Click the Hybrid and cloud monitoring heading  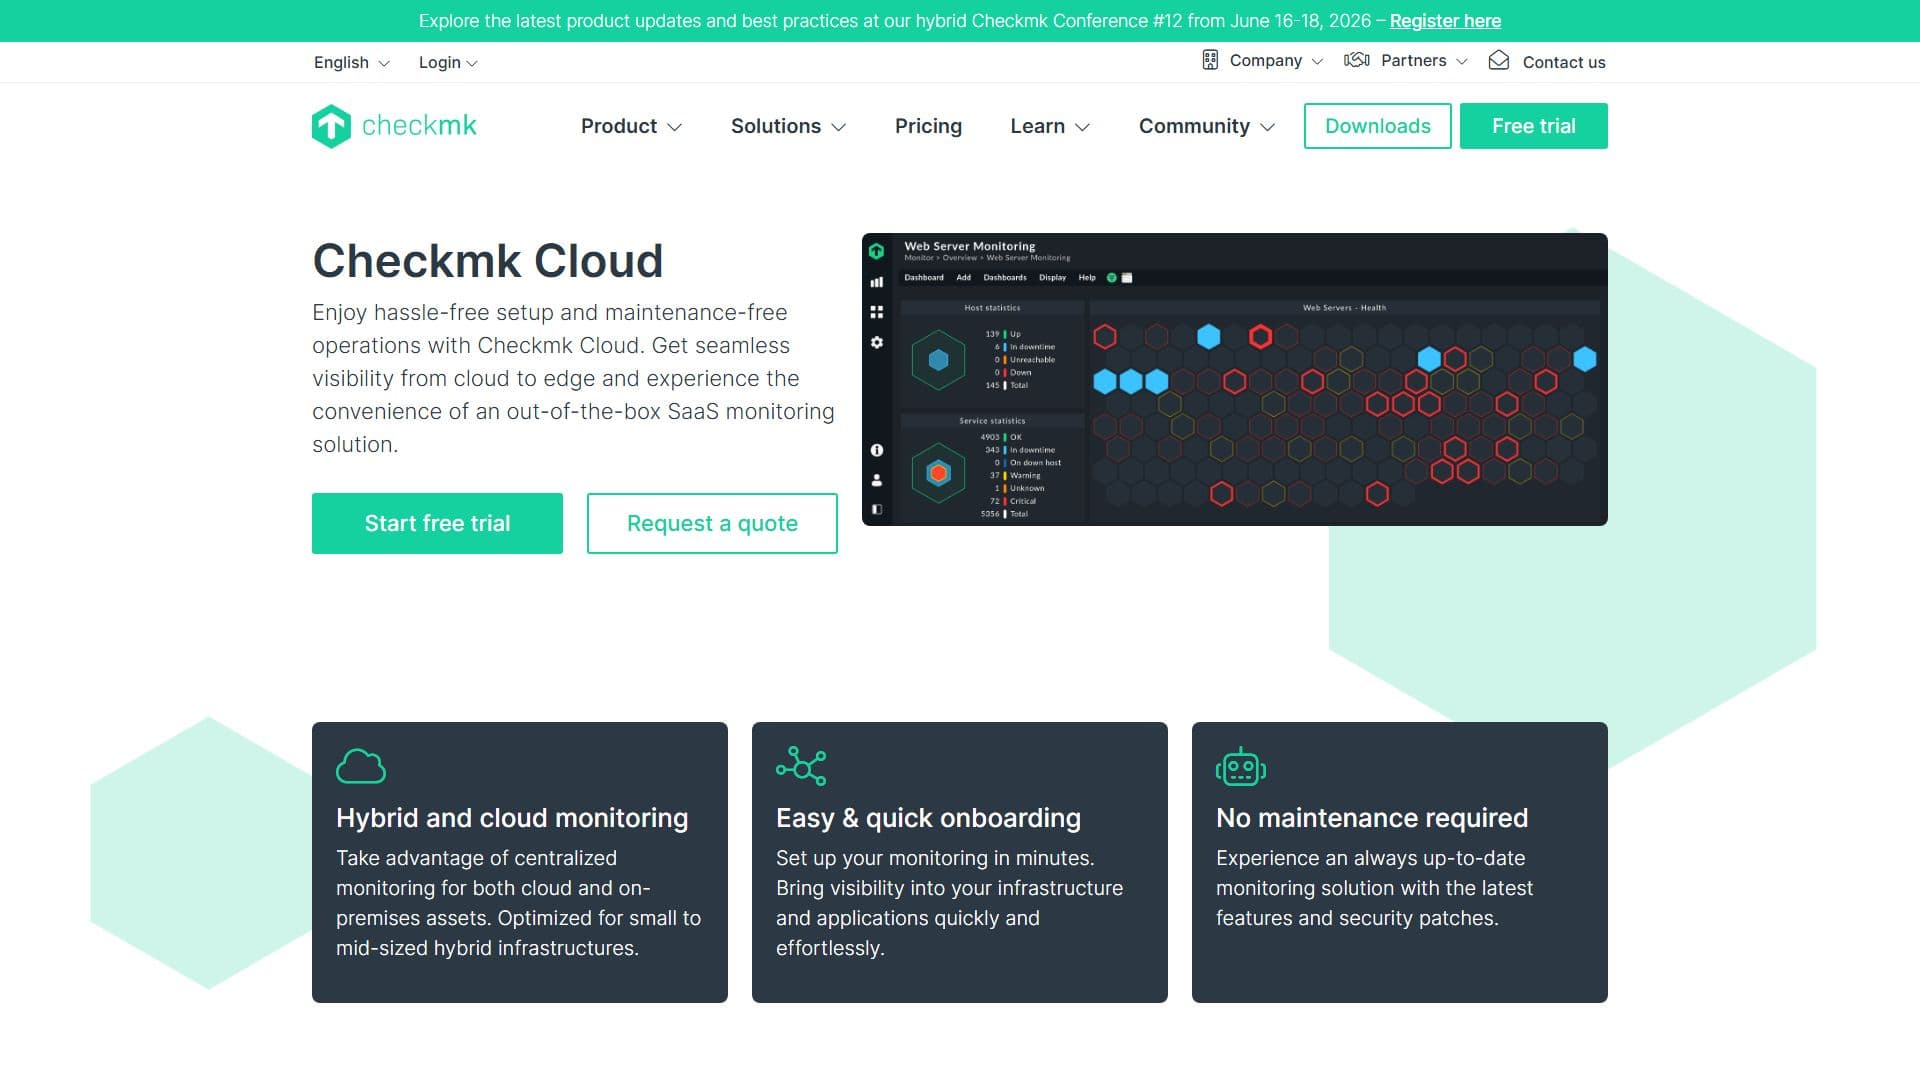512,818
